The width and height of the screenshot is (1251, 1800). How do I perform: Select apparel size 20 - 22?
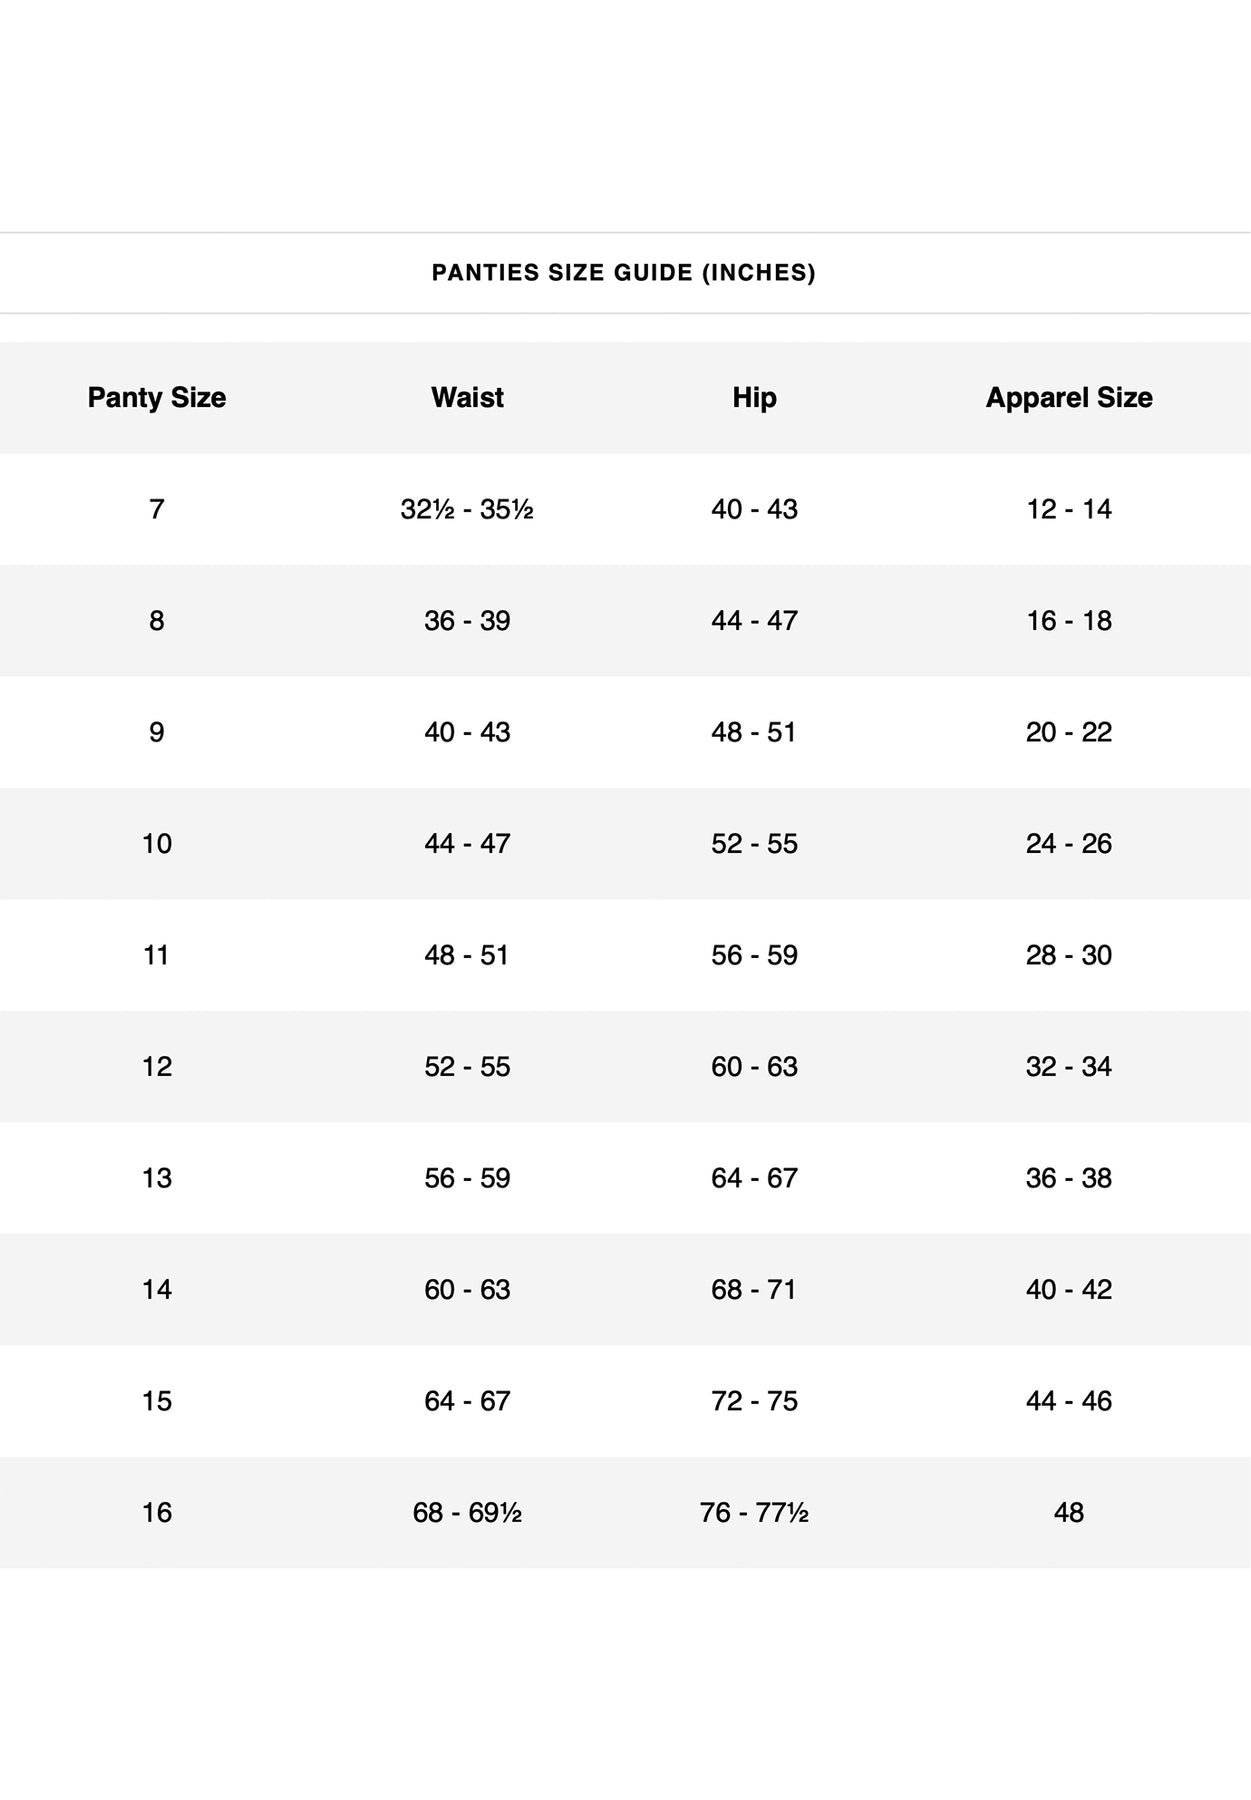point(1068,733)
